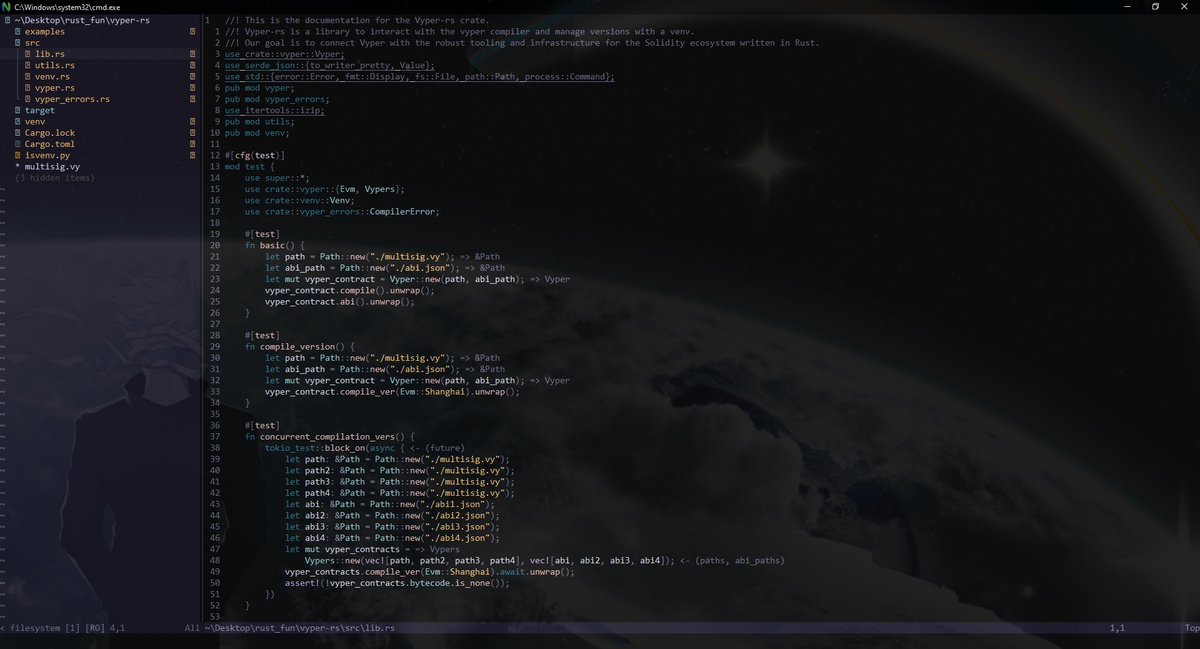This screenshot has width=1200, height=649.
Task: Click "use crate::vyper_errors::CompilerError;" on line 17
Action: (342, 211)
